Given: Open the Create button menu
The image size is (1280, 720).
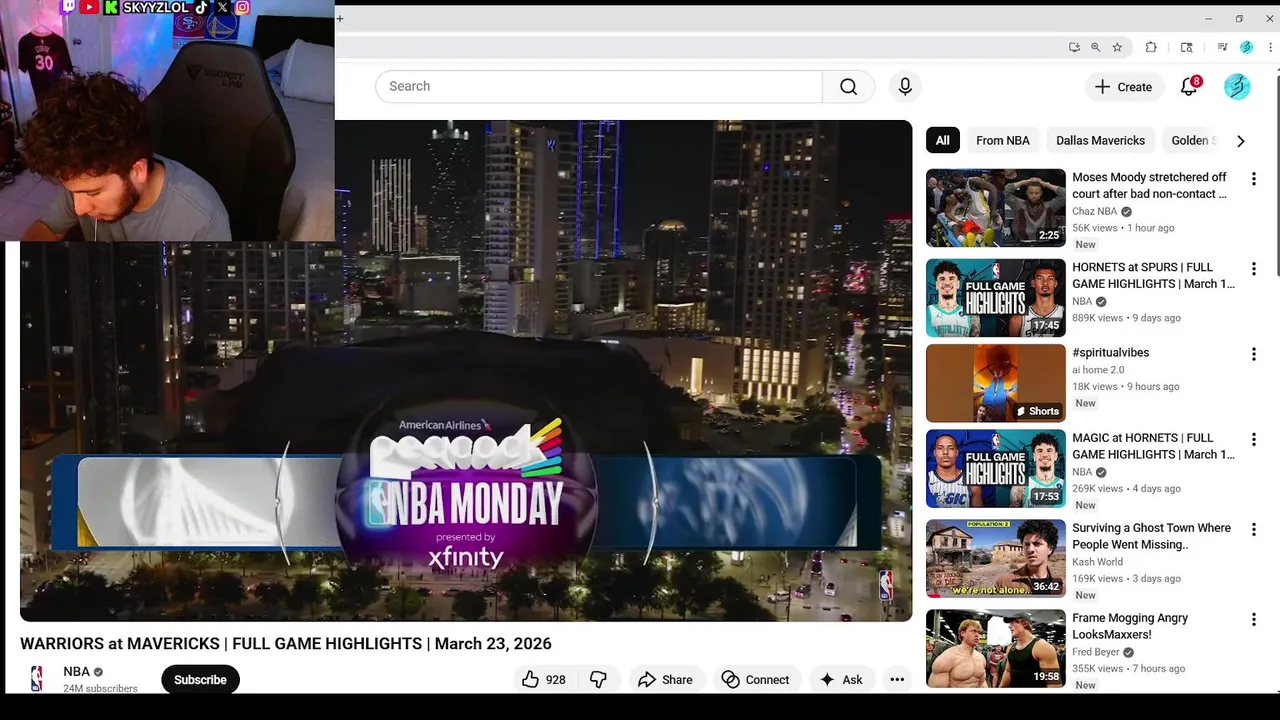Looking at the screenshot, I should click(x=1124, y=87).
